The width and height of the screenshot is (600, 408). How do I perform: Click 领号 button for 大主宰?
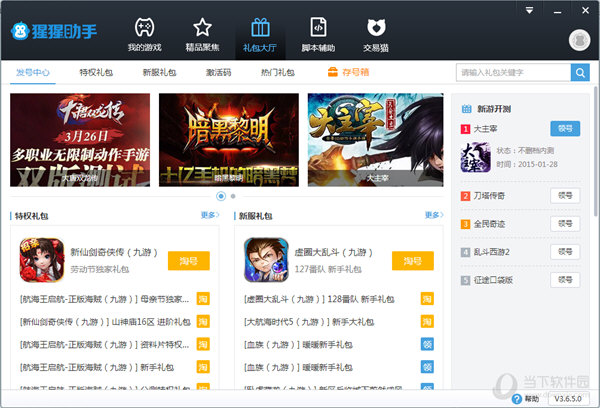pyautogui.click(x=565, y=129)
